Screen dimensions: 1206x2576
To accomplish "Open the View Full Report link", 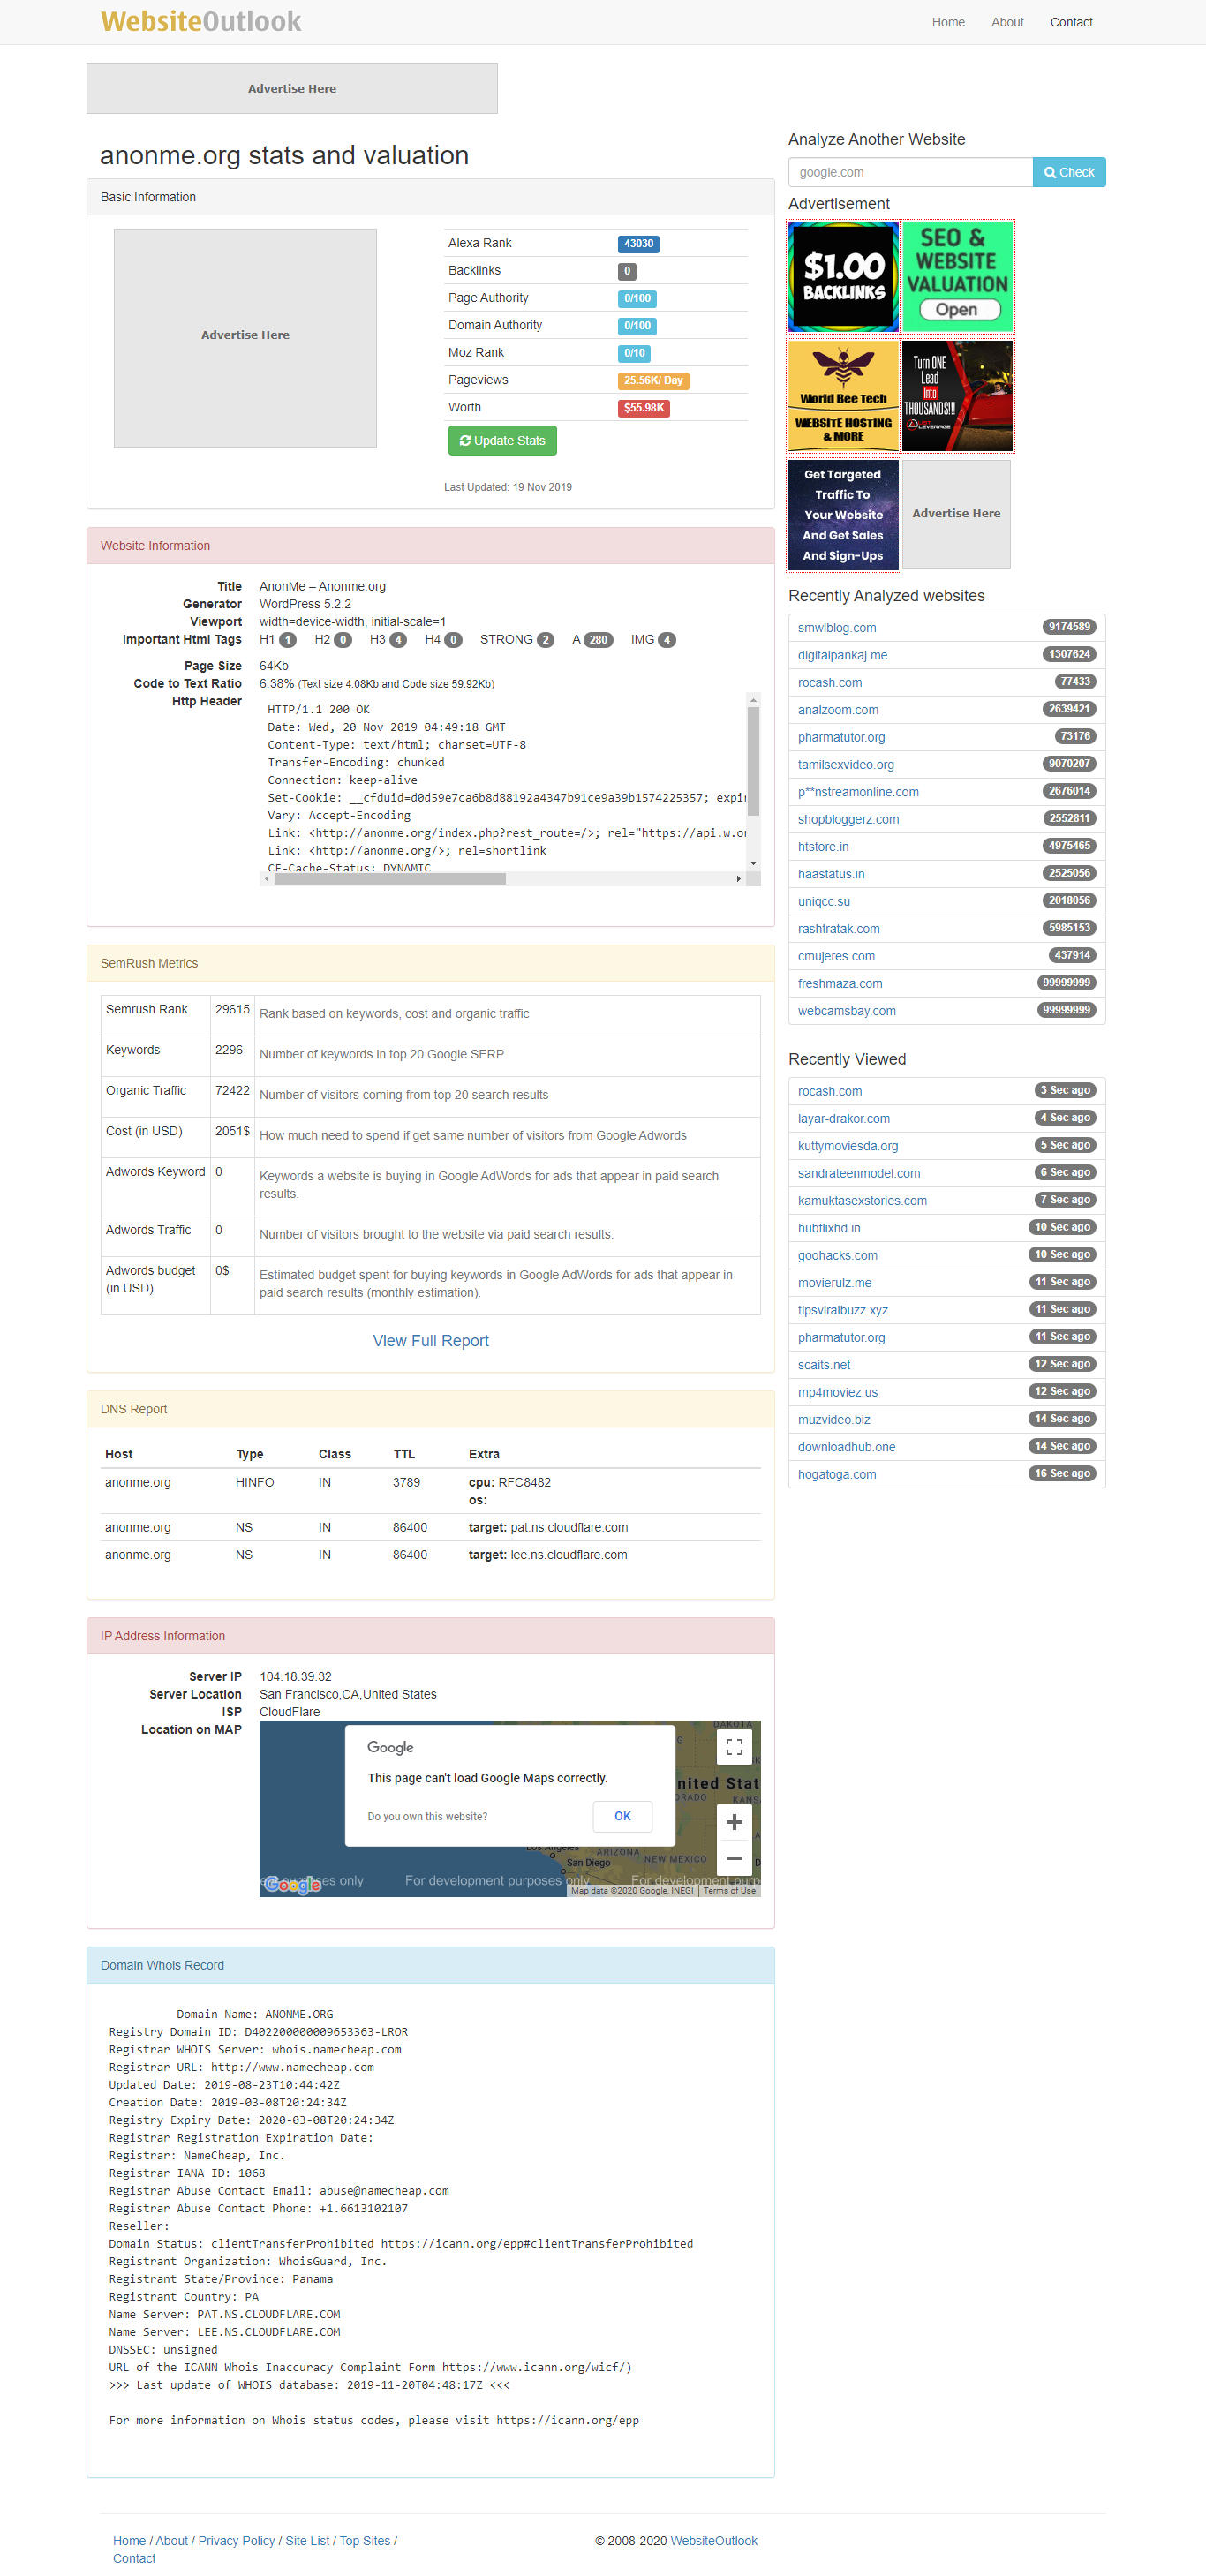I will coord(430,1340).
